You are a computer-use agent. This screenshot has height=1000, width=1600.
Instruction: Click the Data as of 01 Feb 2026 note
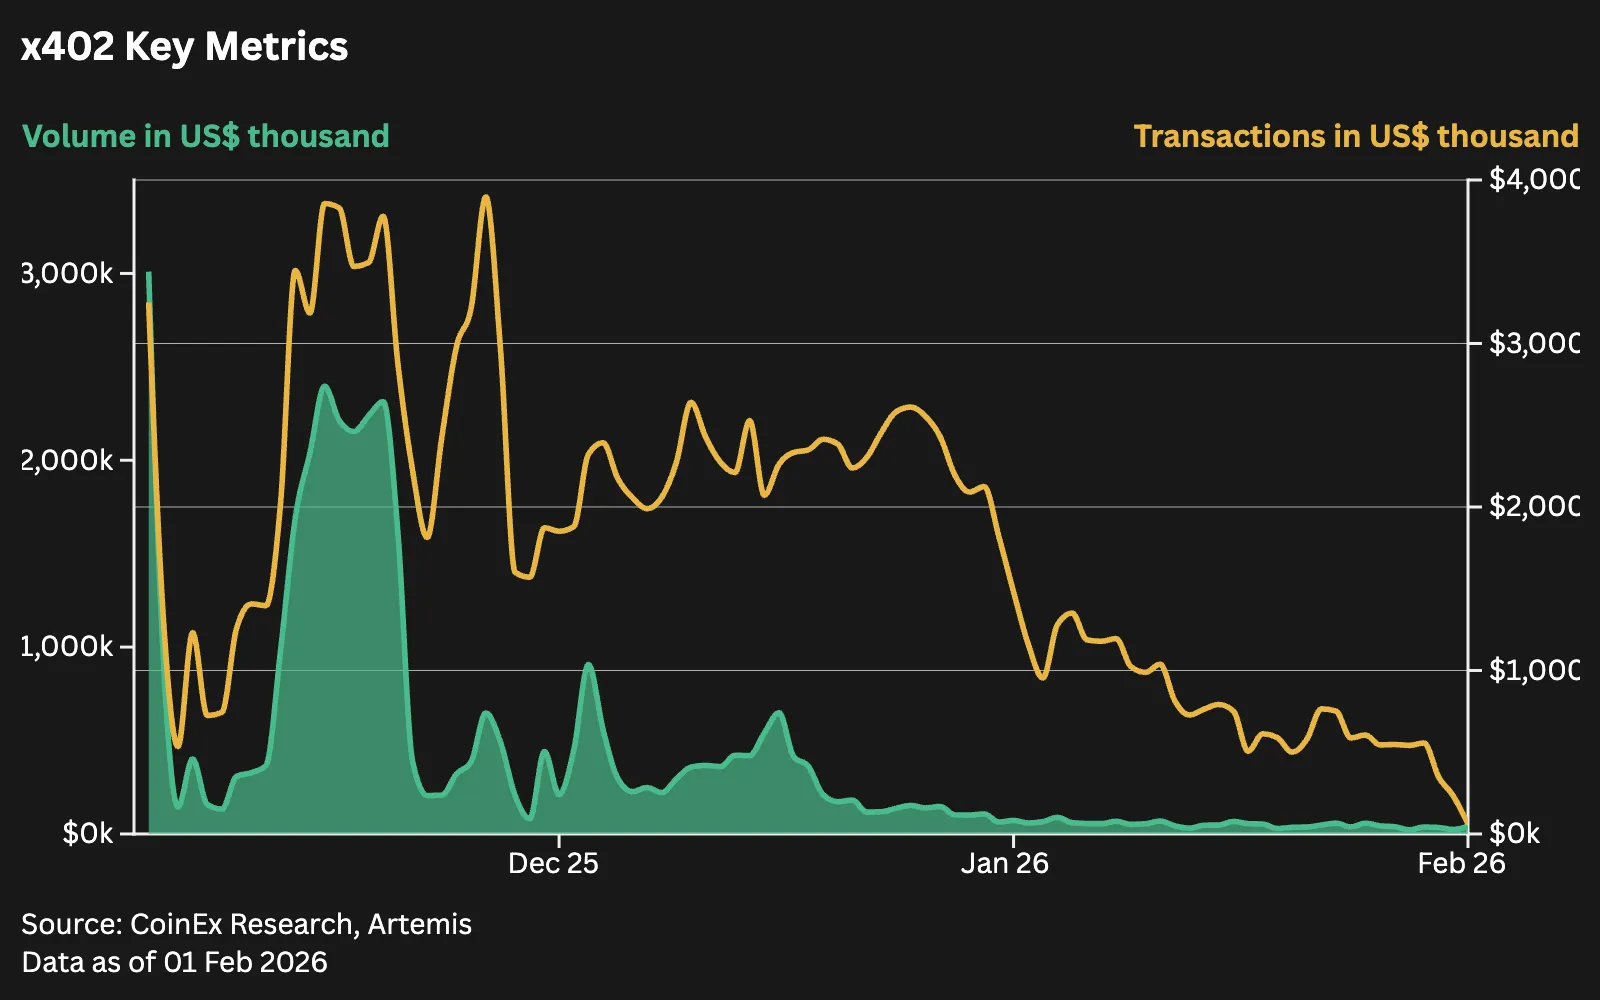point(174,962)
